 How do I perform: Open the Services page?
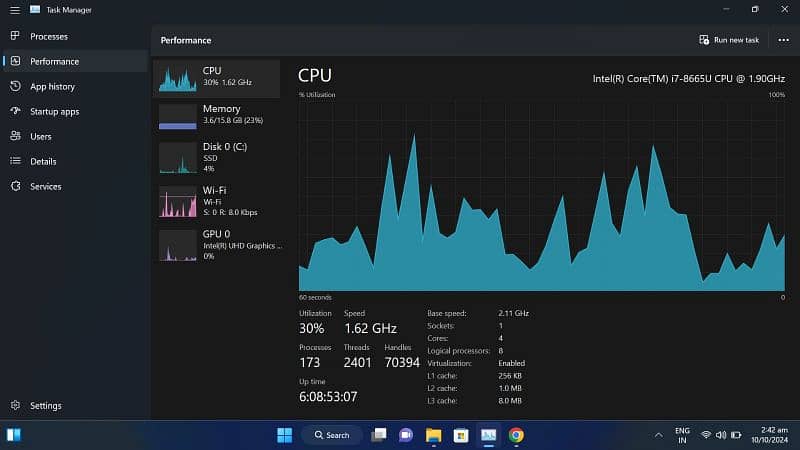click(45, 186)
